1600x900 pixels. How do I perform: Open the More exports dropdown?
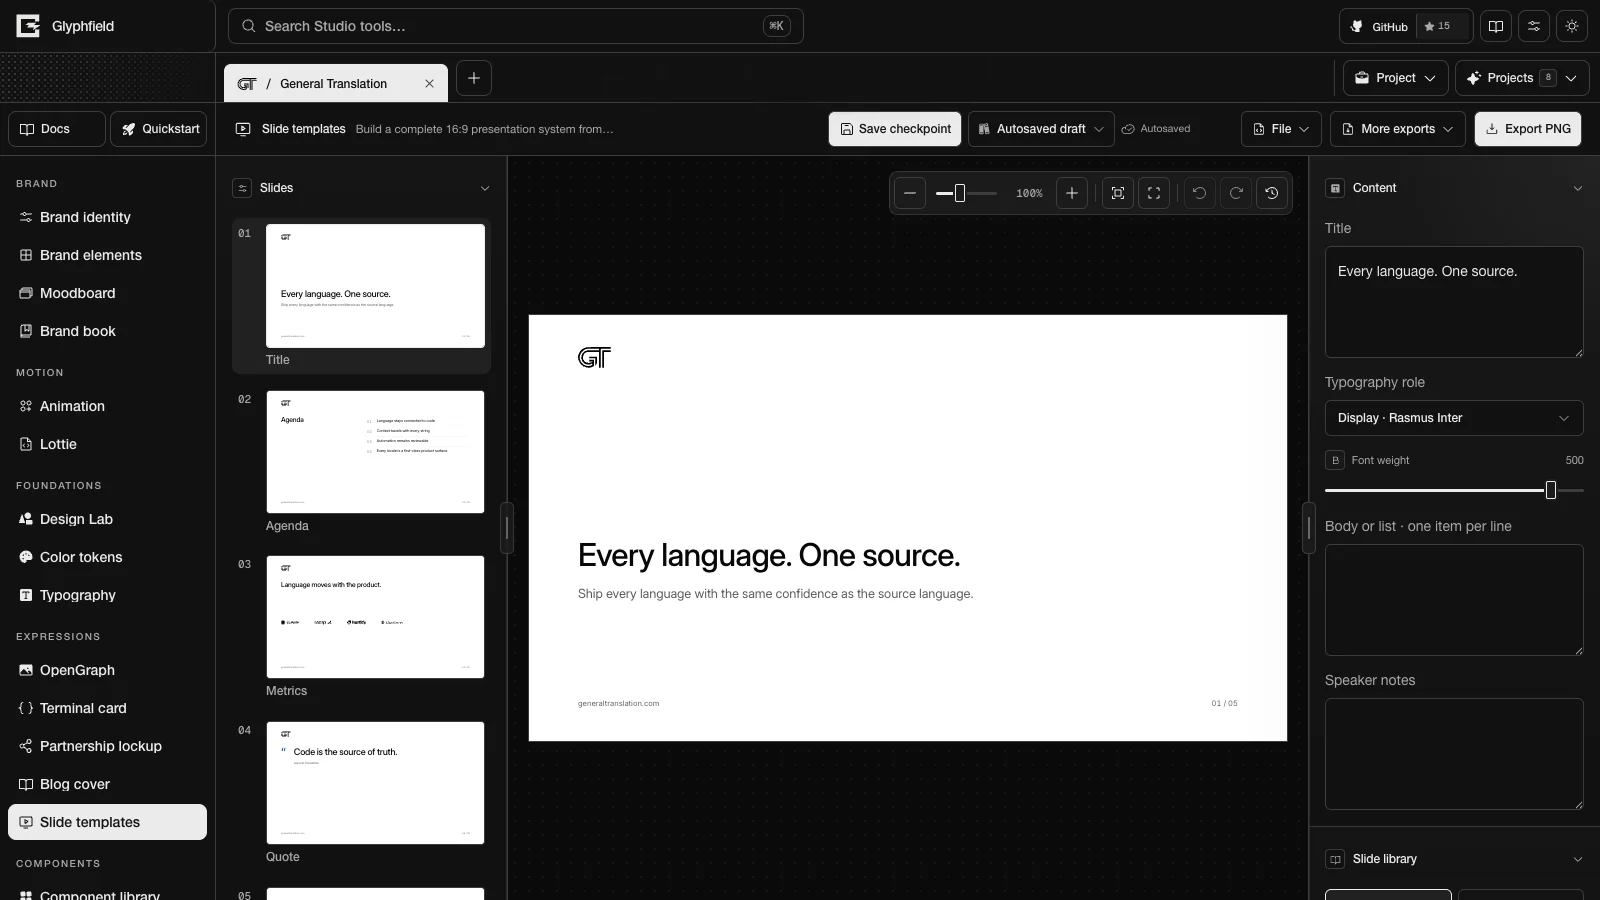(1398, 129)
